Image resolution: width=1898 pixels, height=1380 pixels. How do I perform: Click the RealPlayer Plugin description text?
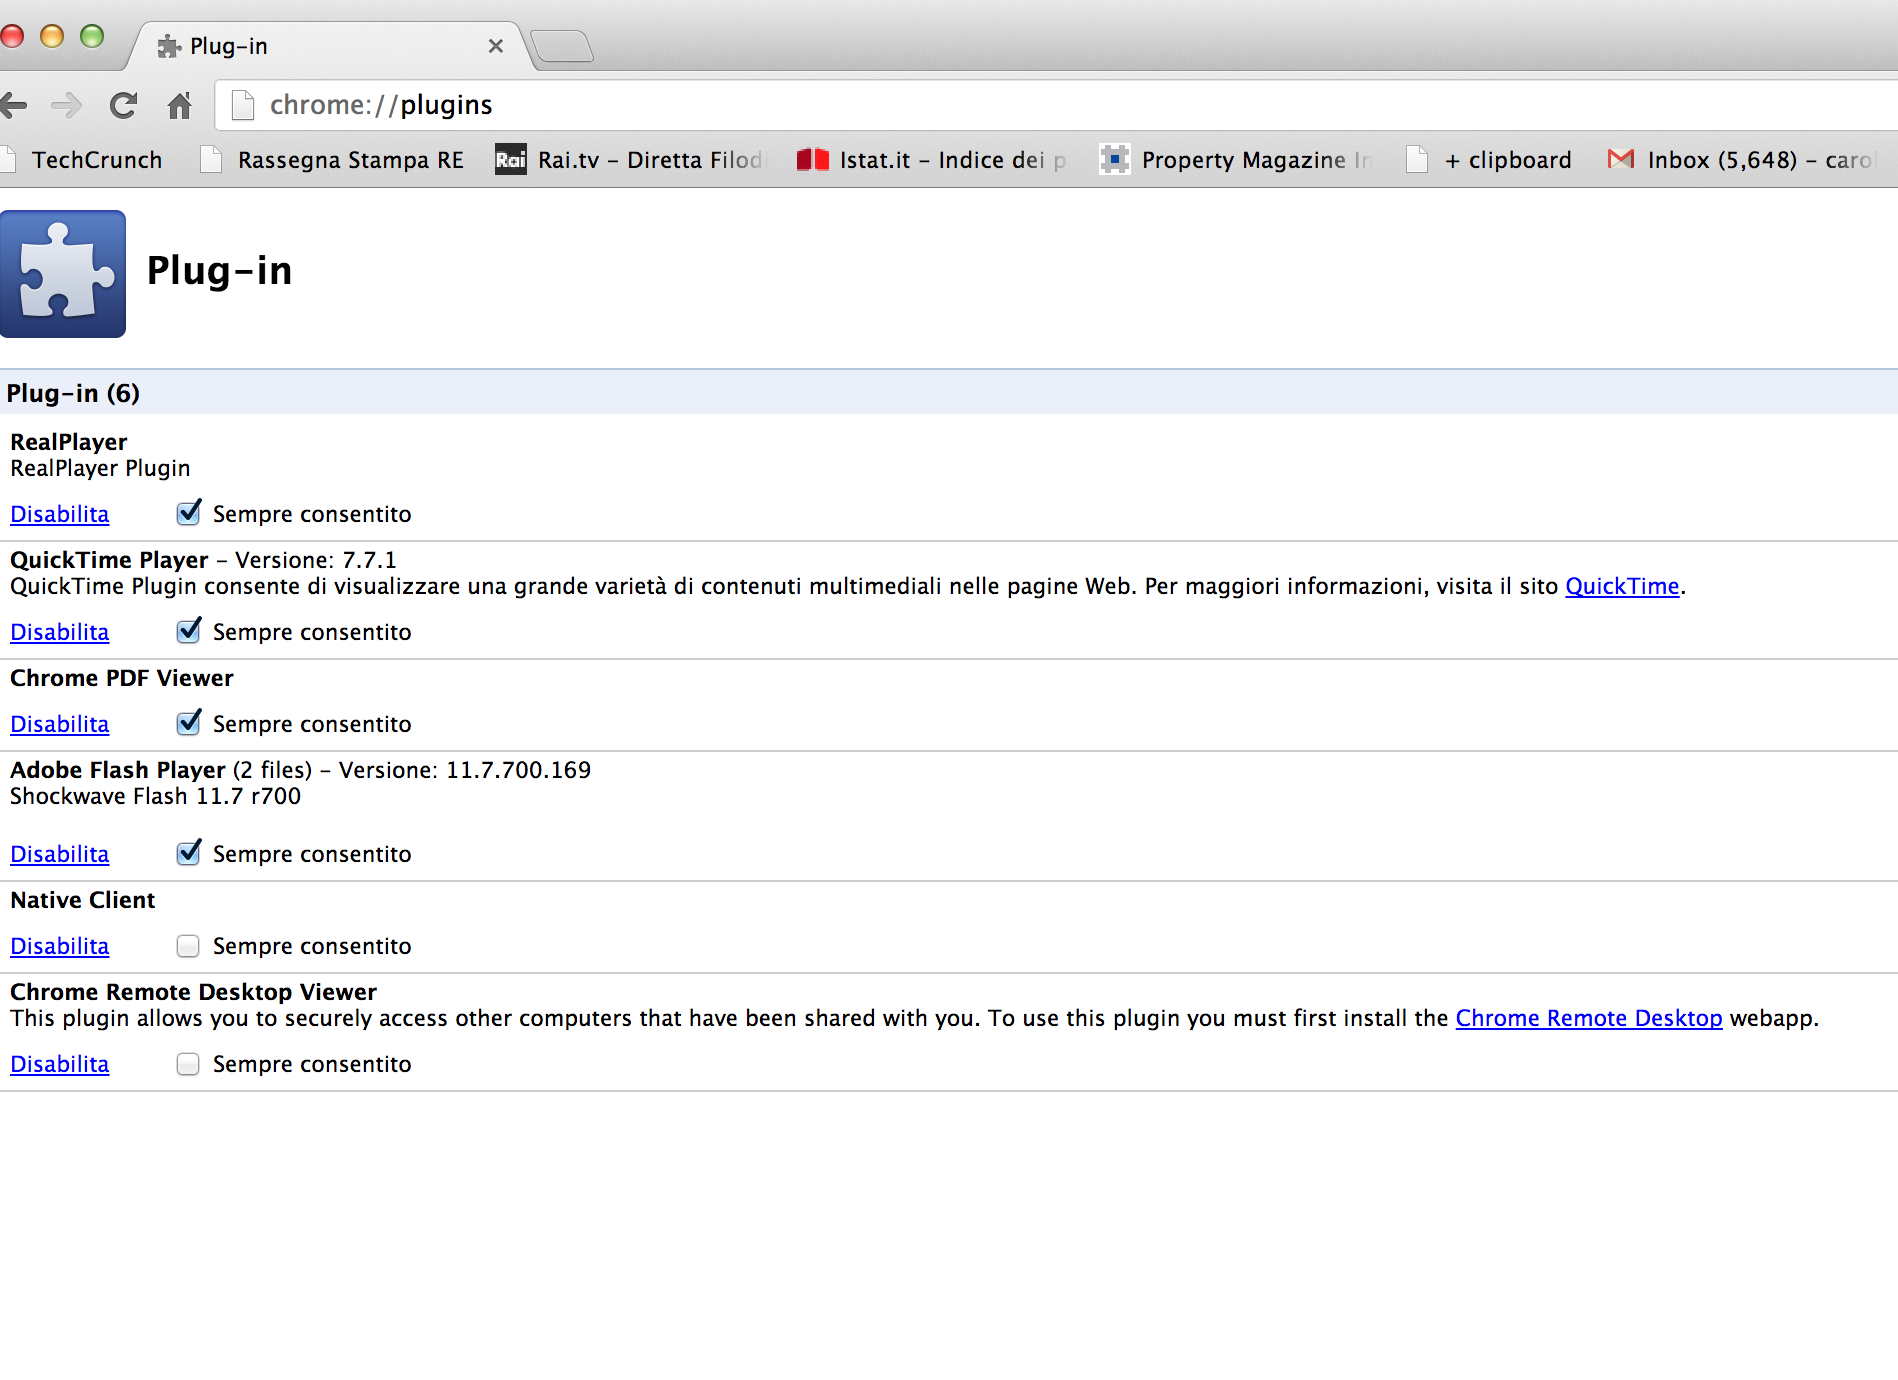100,468
